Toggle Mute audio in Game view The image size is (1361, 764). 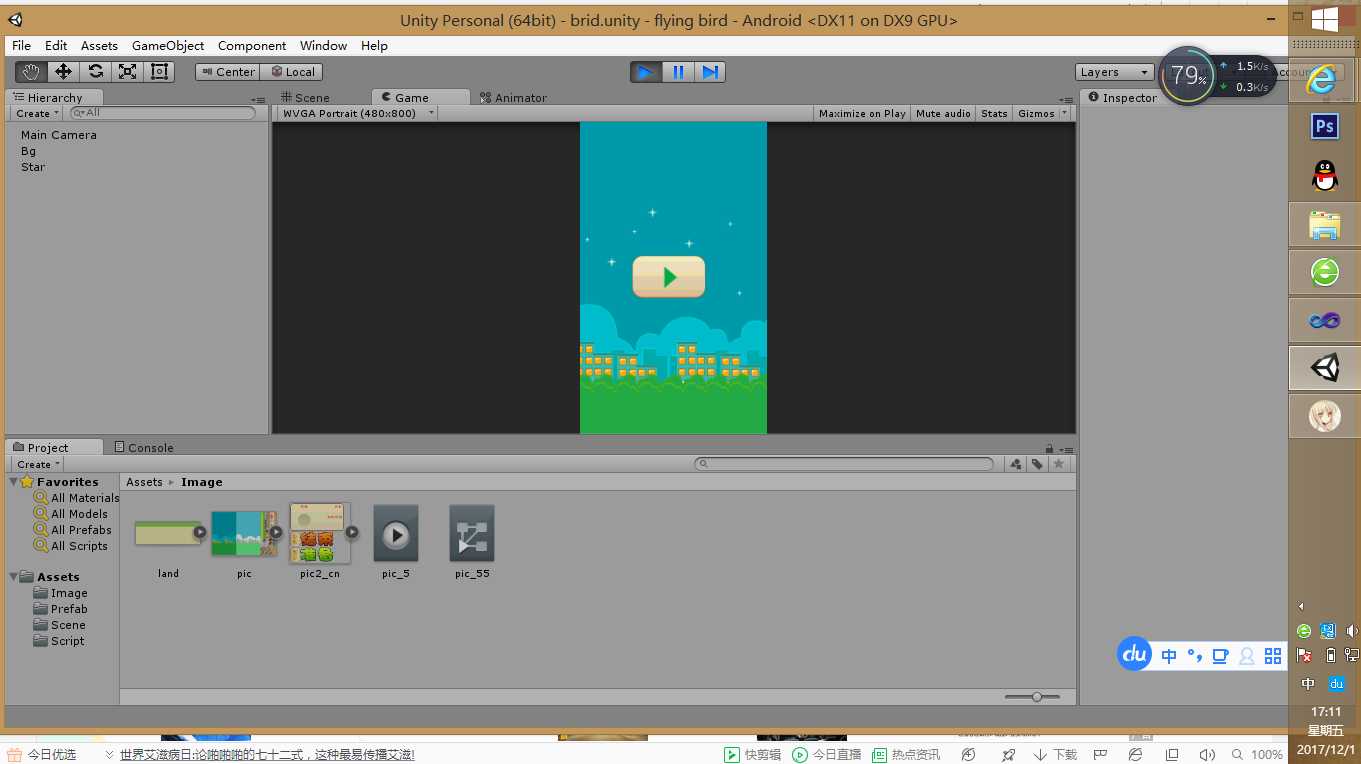point(943,113)
